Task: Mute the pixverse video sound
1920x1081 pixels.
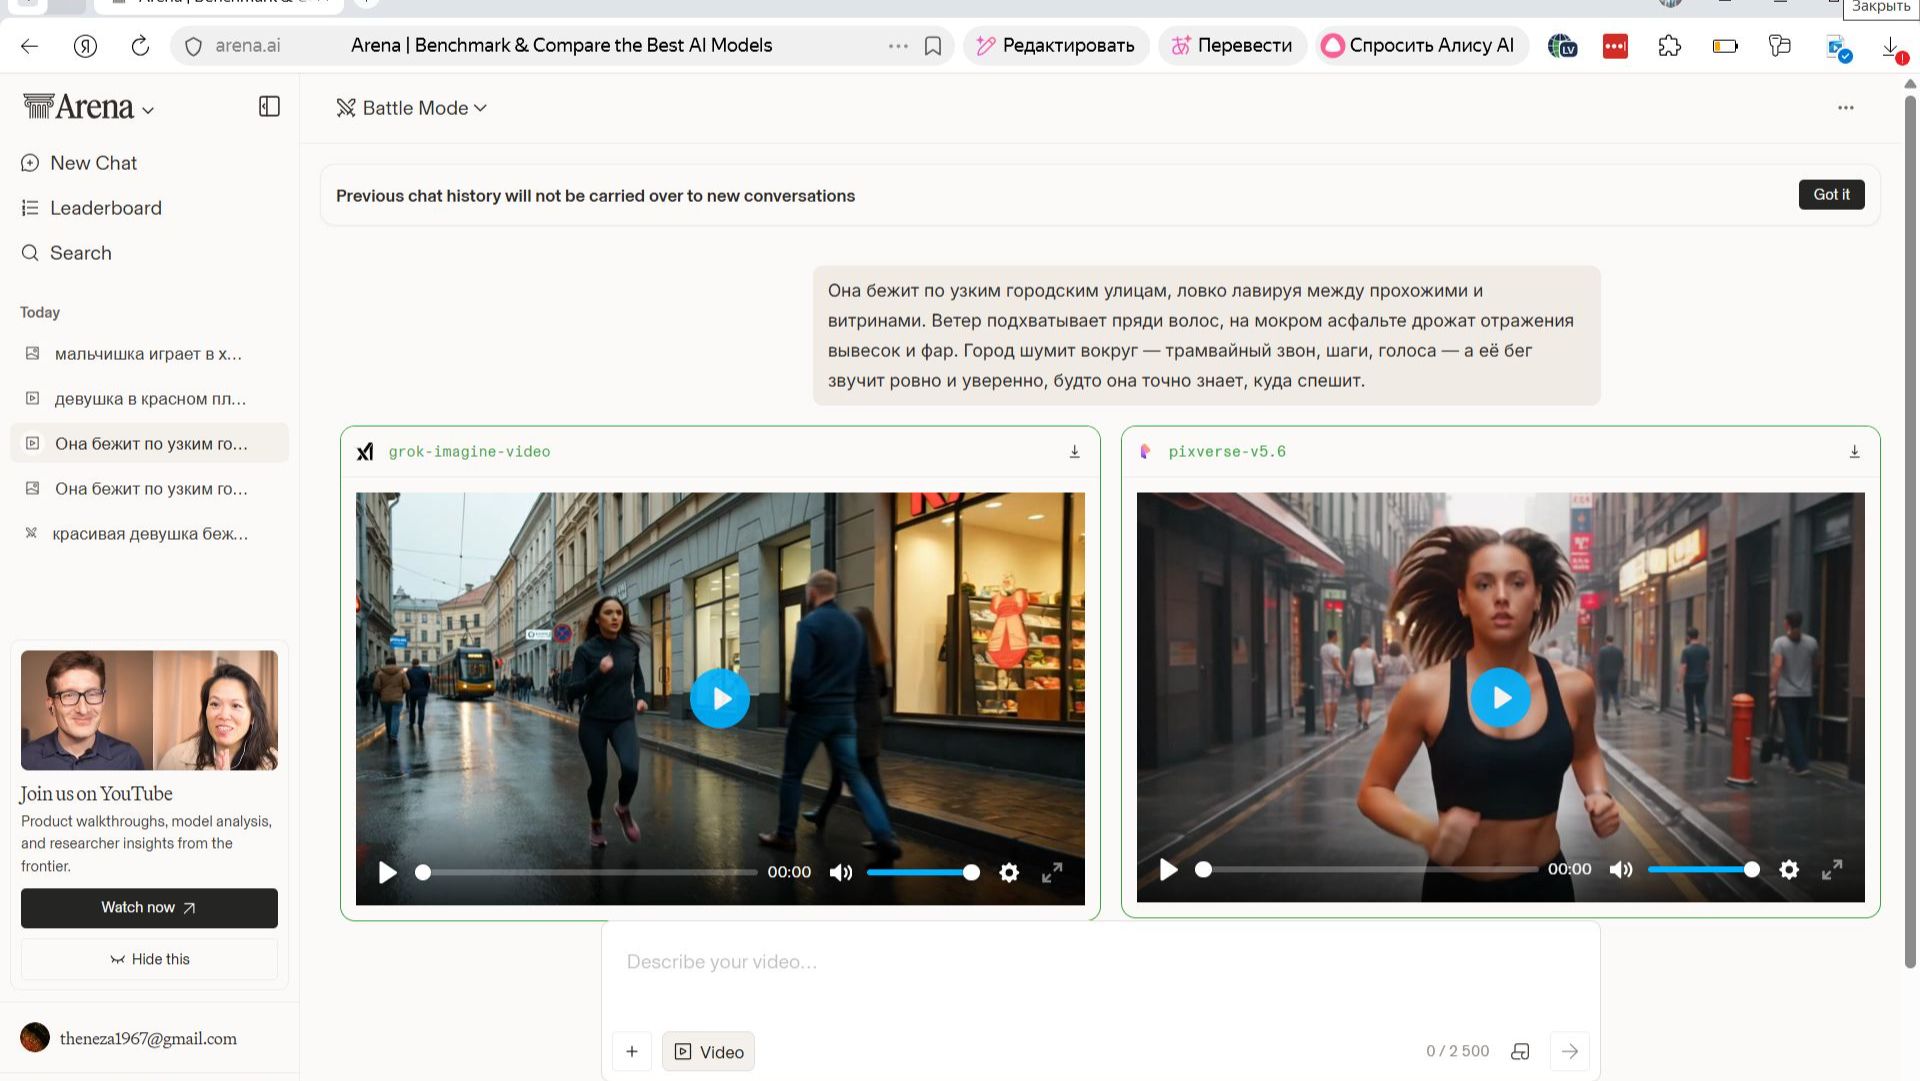Action: pyautogui.click(x=1621, y=870)
